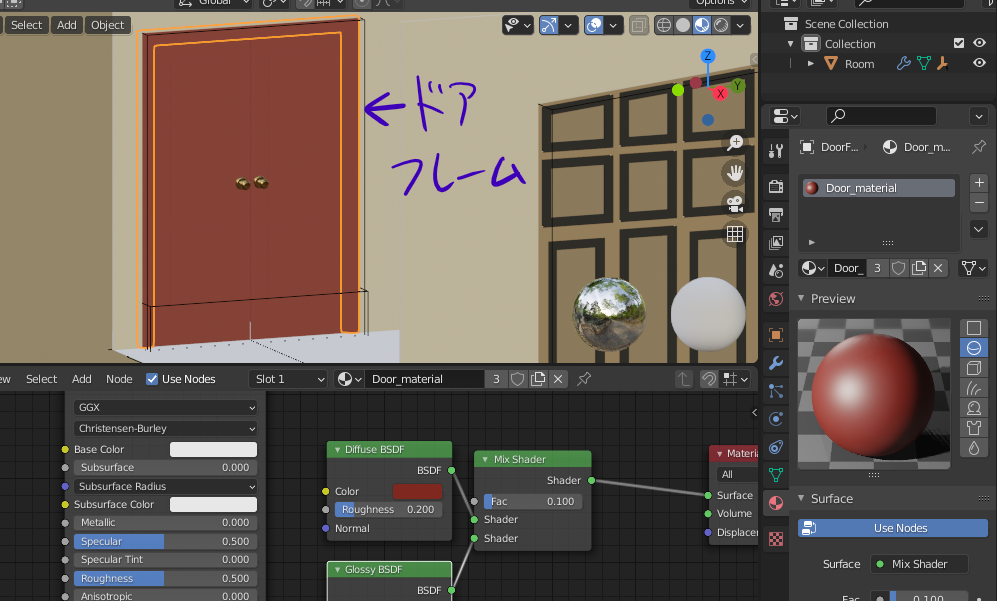The image size is (997, 601).
Task: Open the Modifier properties tab
Action: point(776,363)
